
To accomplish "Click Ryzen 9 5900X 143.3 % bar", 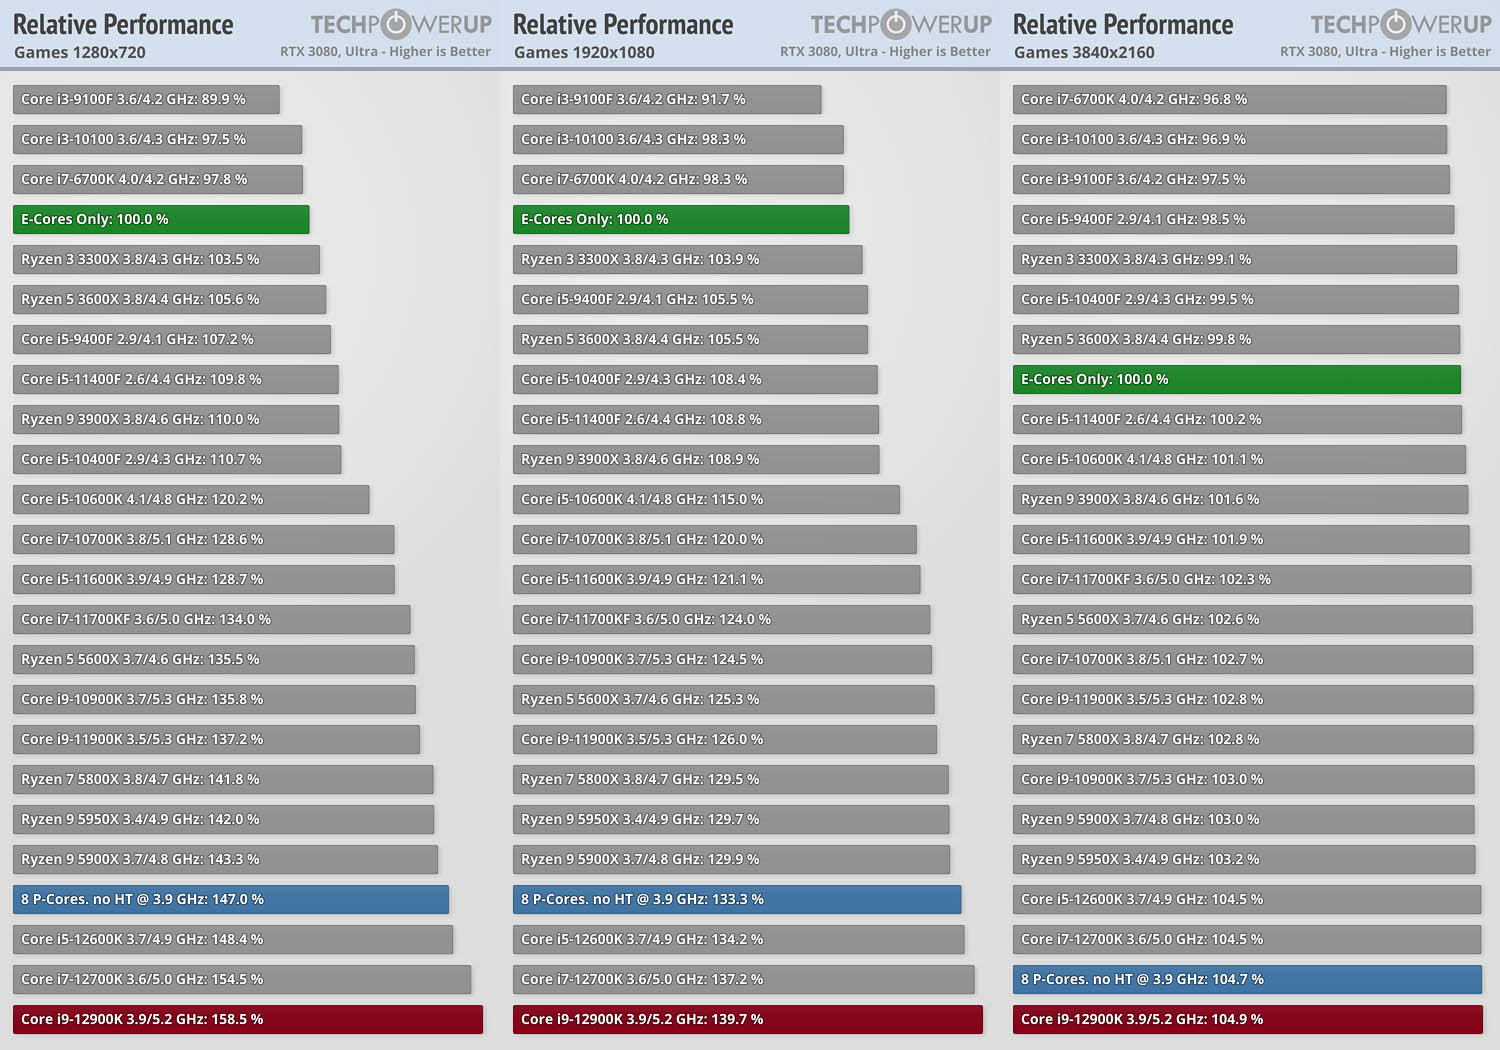I will click(225, 859).
